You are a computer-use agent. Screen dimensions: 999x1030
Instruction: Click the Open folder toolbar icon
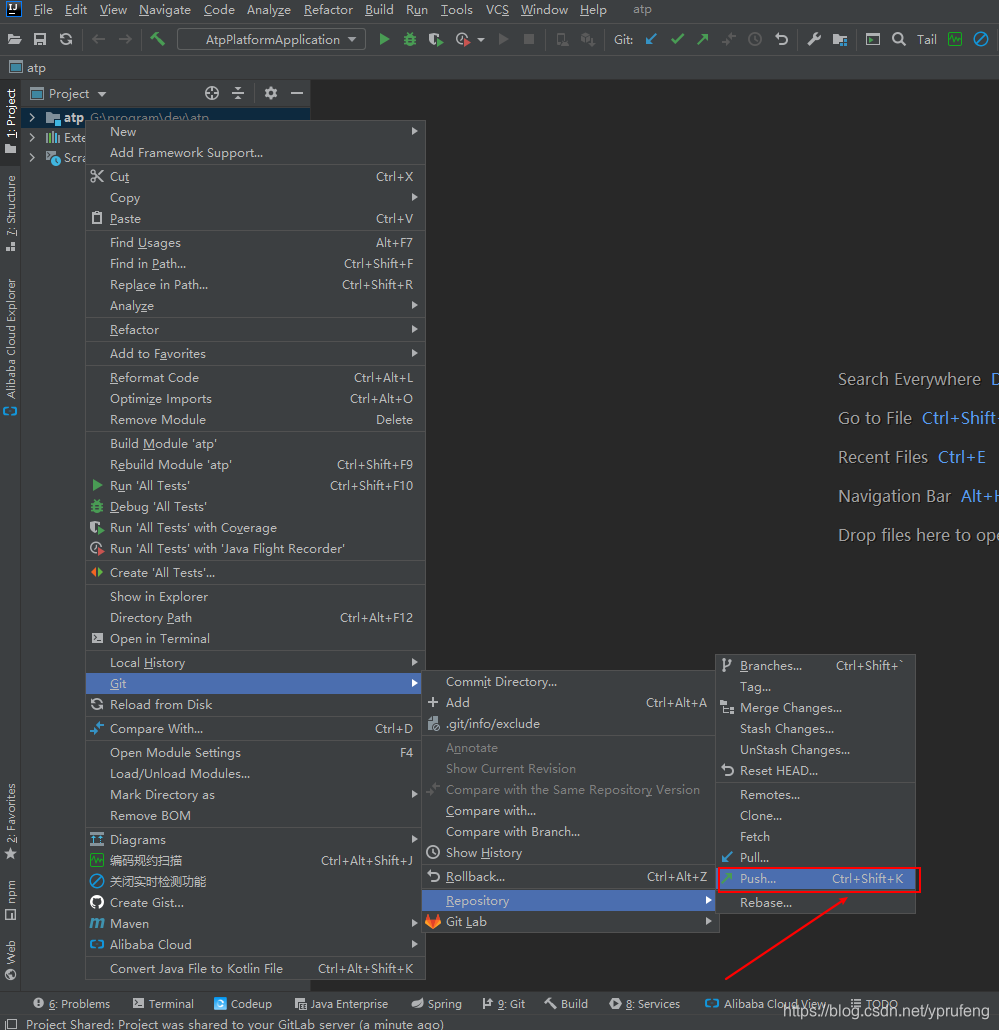pyautogui.click(x=14, y=39)
